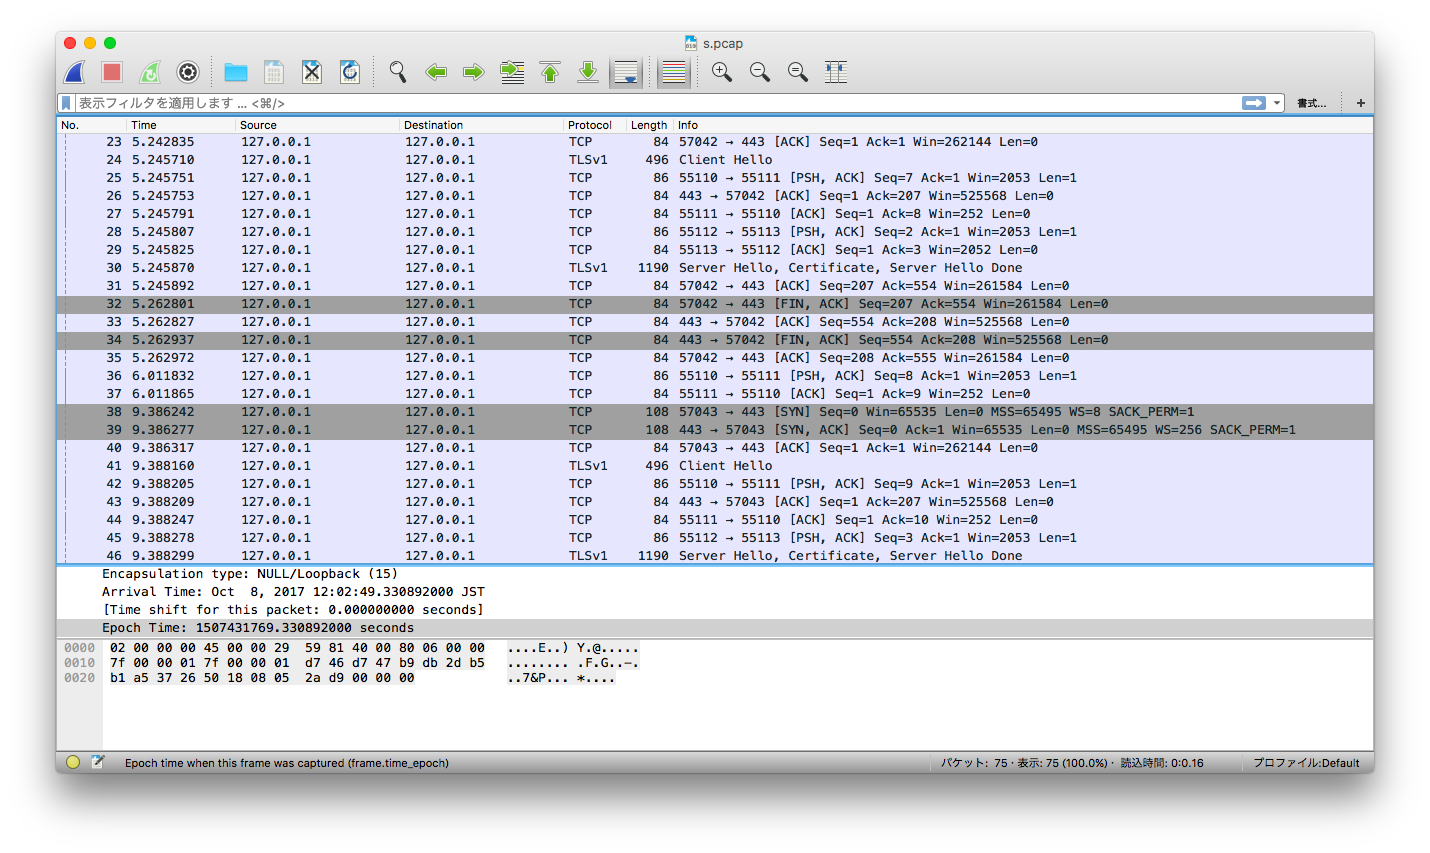Zoom out packet text
1430x853 pixels.
tap(760, 72)
